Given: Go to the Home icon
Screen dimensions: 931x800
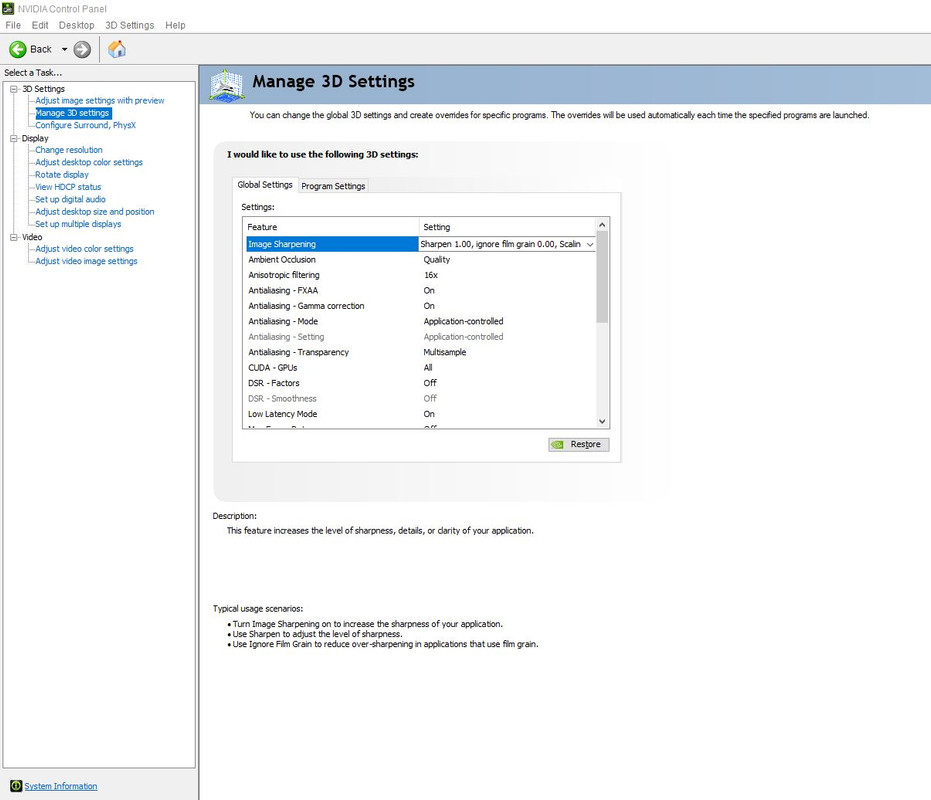Looking at the screenshot, I should coord(117,49).
